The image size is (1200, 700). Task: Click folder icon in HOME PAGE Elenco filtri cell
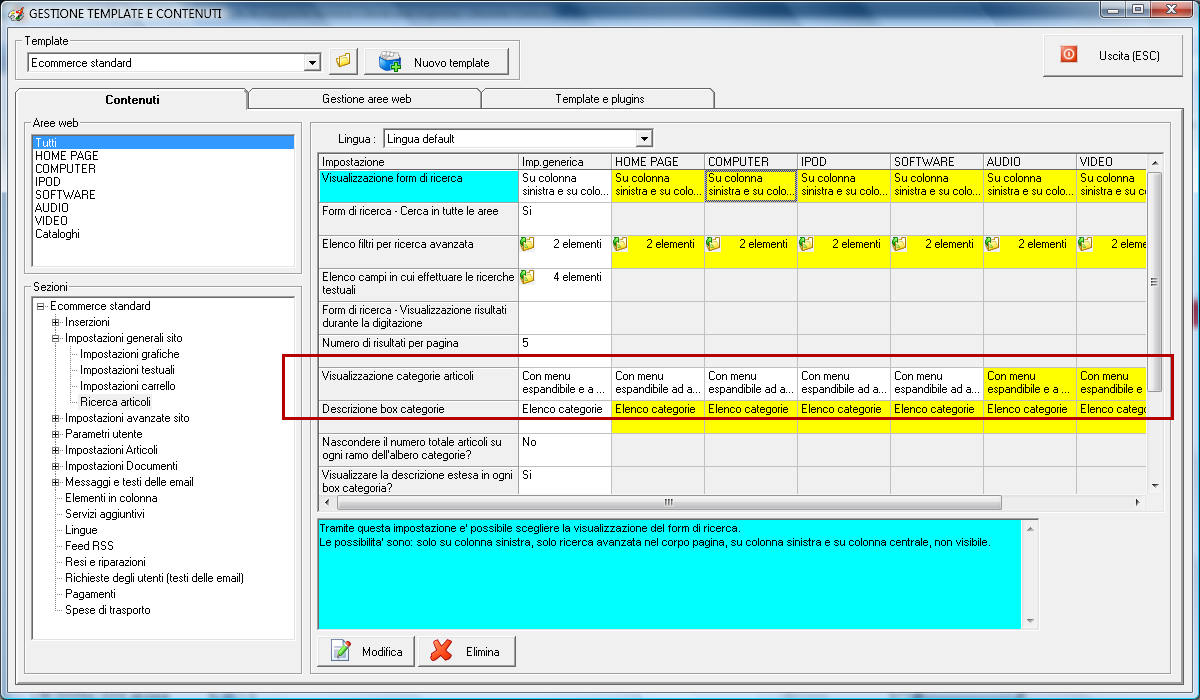[x=620, y=243]
